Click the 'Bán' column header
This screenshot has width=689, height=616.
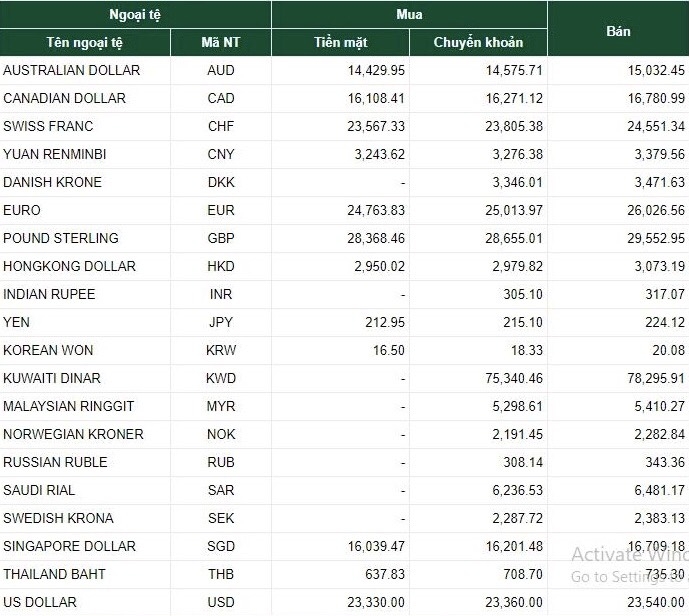point(618,29)
